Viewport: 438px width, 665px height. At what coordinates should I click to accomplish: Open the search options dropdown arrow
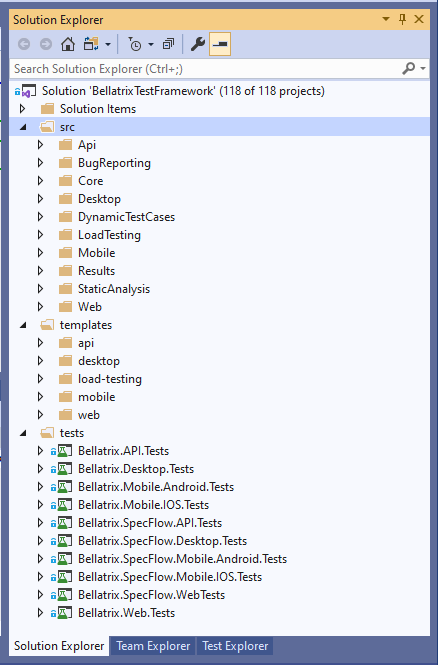click(423, 68)
